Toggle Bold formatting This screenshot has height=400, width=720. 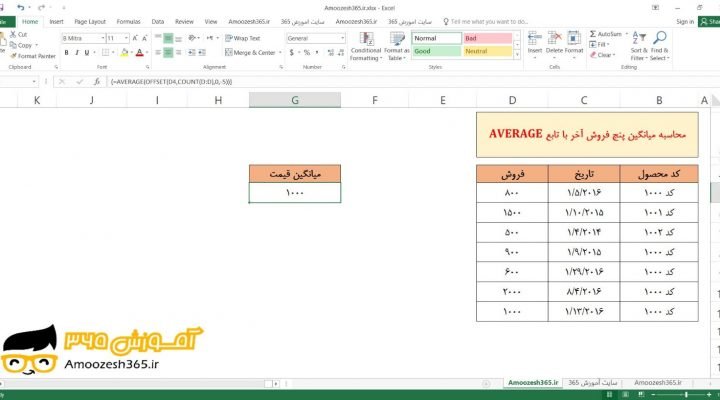(67, 53)
